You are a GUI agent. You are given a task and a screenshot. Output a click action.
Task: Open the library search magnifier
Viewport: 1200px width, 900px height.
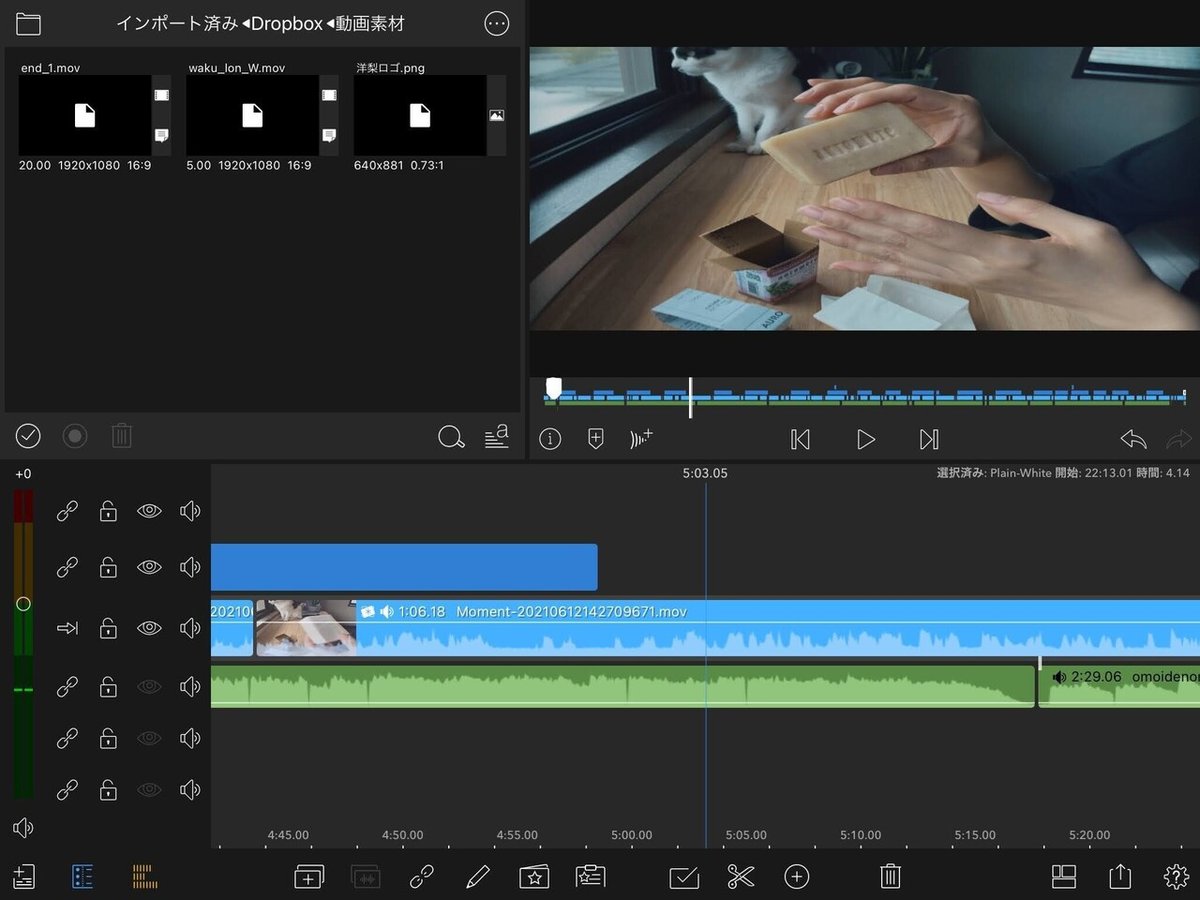[451, 437]
